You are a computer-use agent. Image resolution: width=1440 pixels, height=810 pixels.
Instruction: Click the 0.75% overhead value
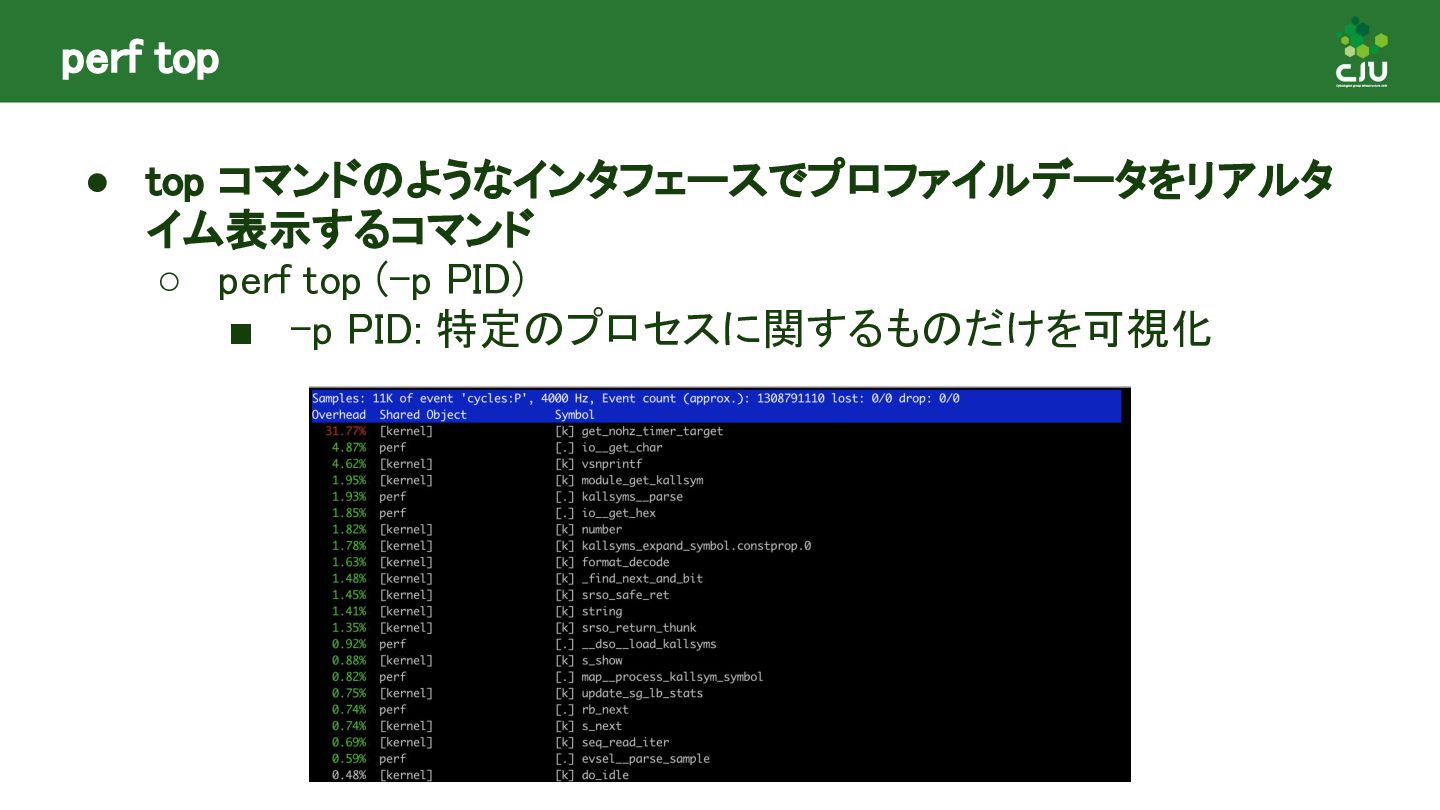[349, 693]
